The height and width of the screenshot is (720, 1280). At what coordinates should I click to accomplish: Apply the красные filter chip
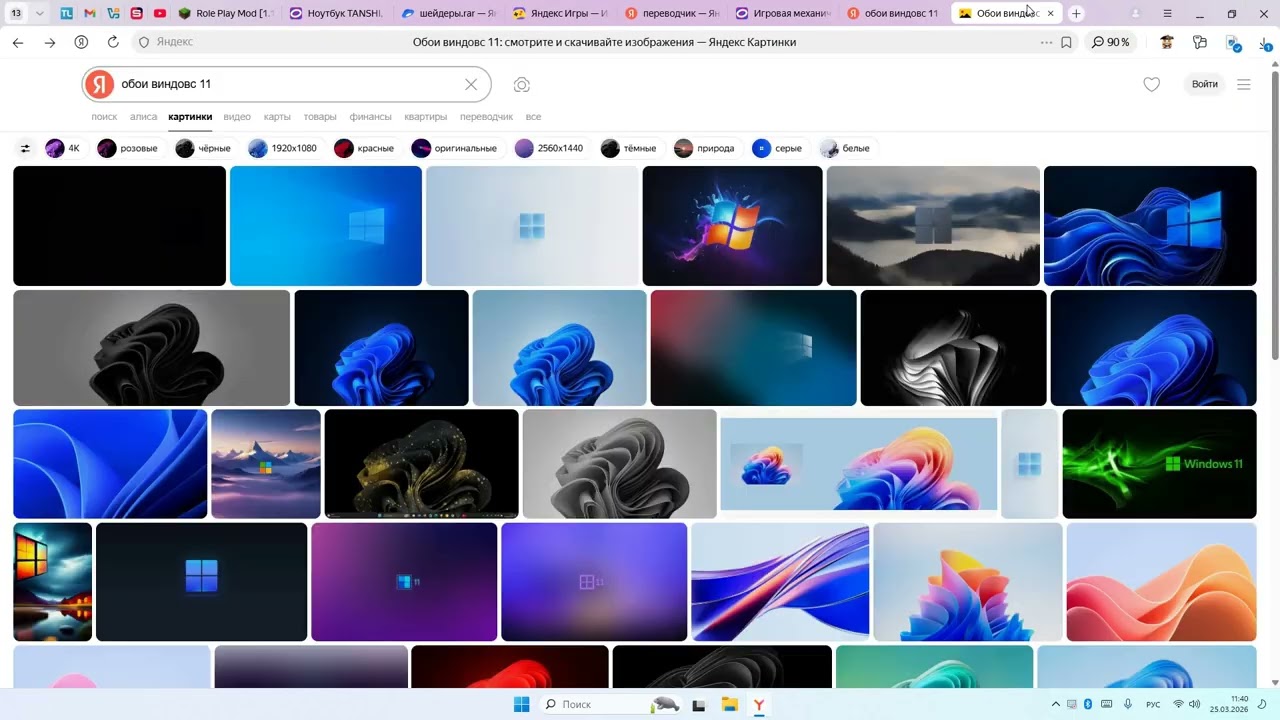pos(365,148)
